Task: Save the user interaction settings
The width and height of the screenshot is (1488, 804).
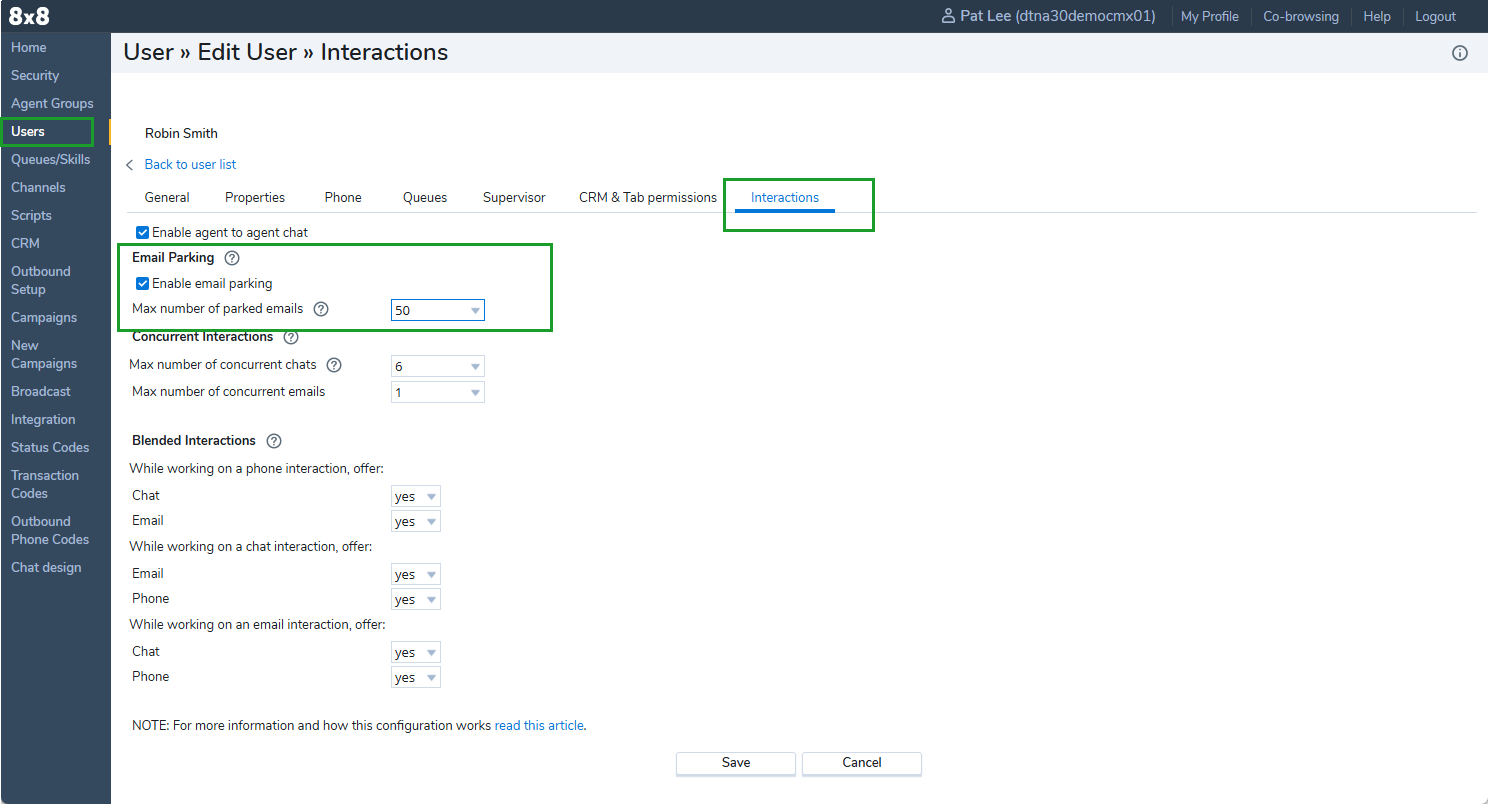Action: (x=736, y=763)
